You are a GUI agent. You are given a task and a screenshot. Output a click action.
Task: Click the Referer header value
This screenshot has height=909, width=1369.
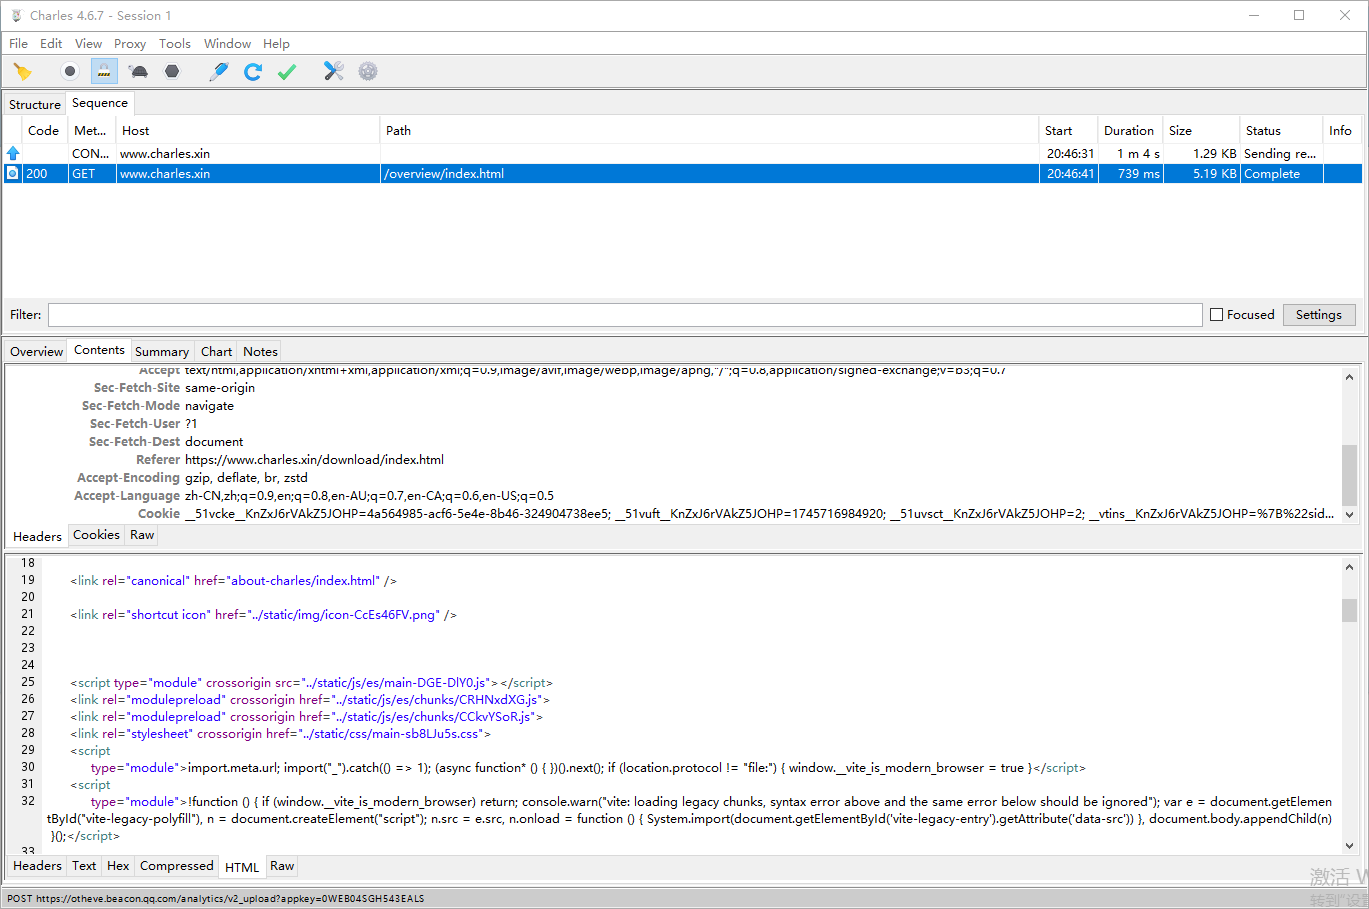pos(314,459)
